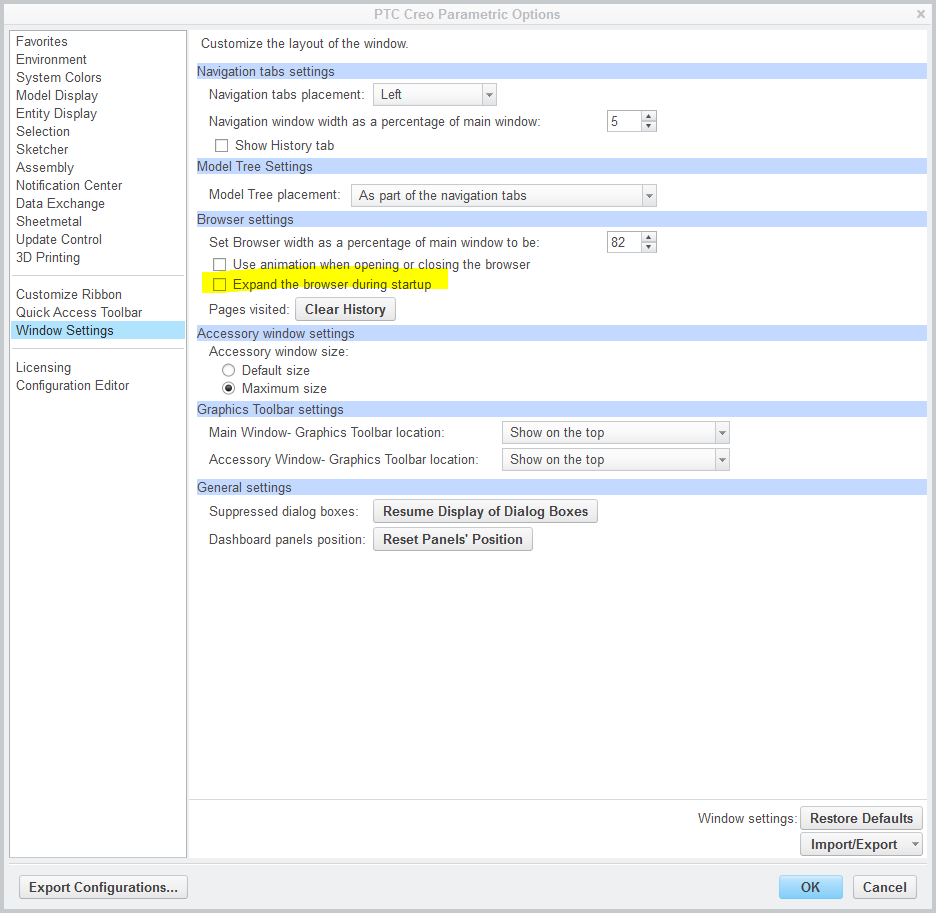Open the Environment category
Screen dimensions: 936x913
click(51, 59)
